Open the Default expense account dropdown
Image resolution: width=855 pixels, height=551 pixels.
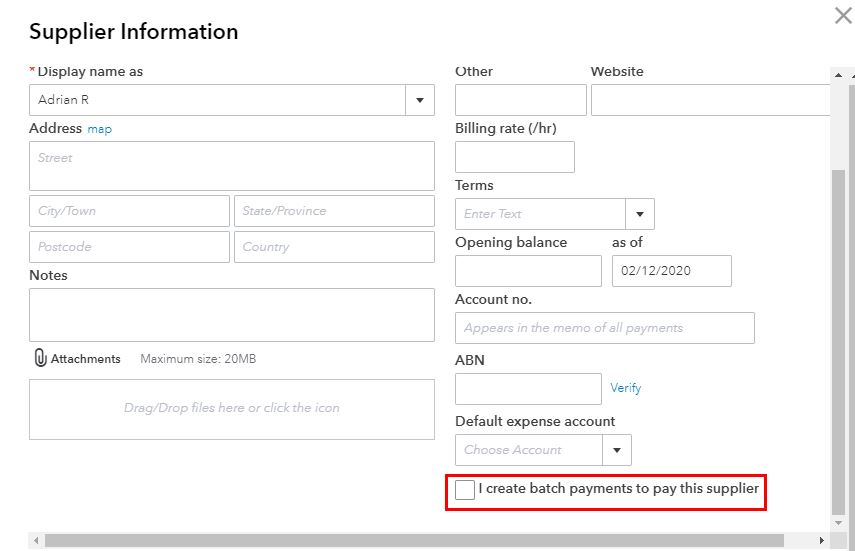coord(617,450)
